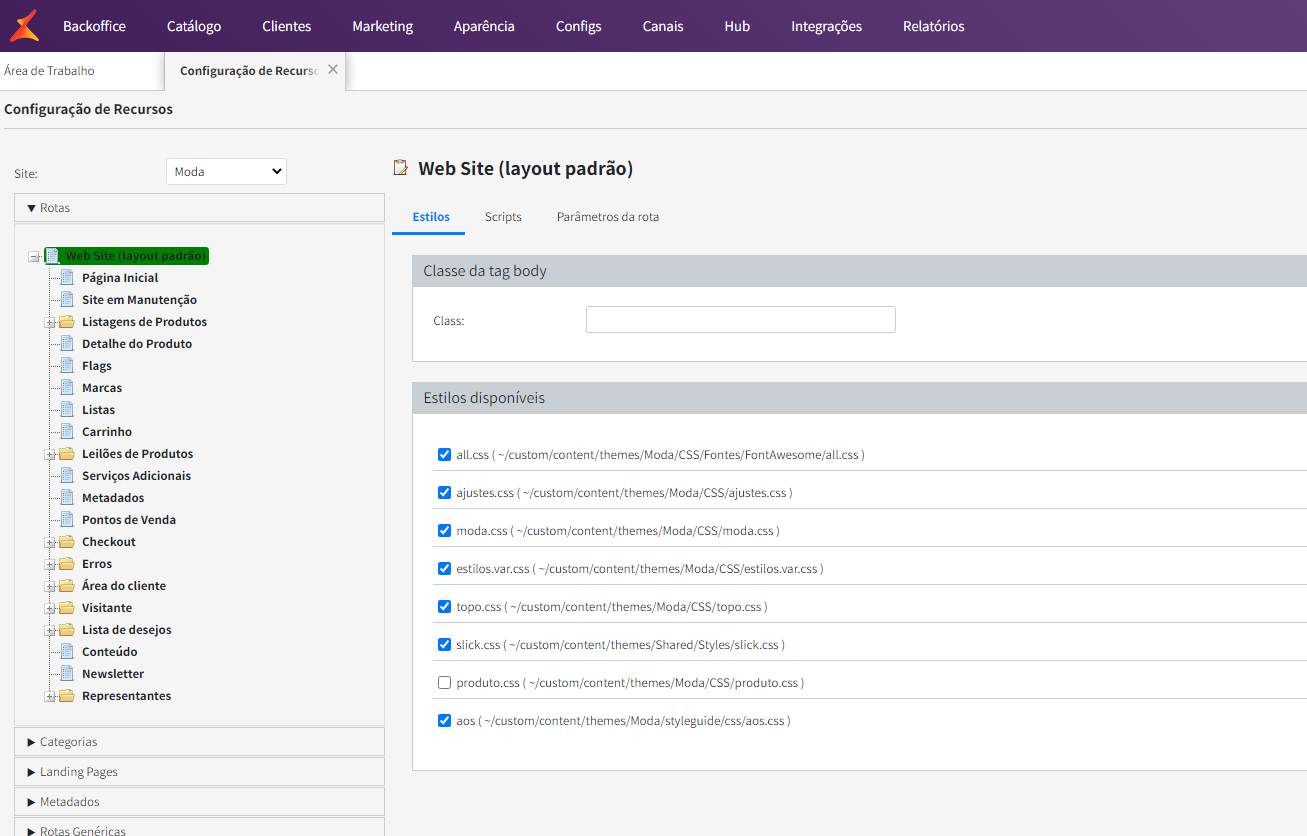Expand the Landing Pages accordion section

click(199, 772)
